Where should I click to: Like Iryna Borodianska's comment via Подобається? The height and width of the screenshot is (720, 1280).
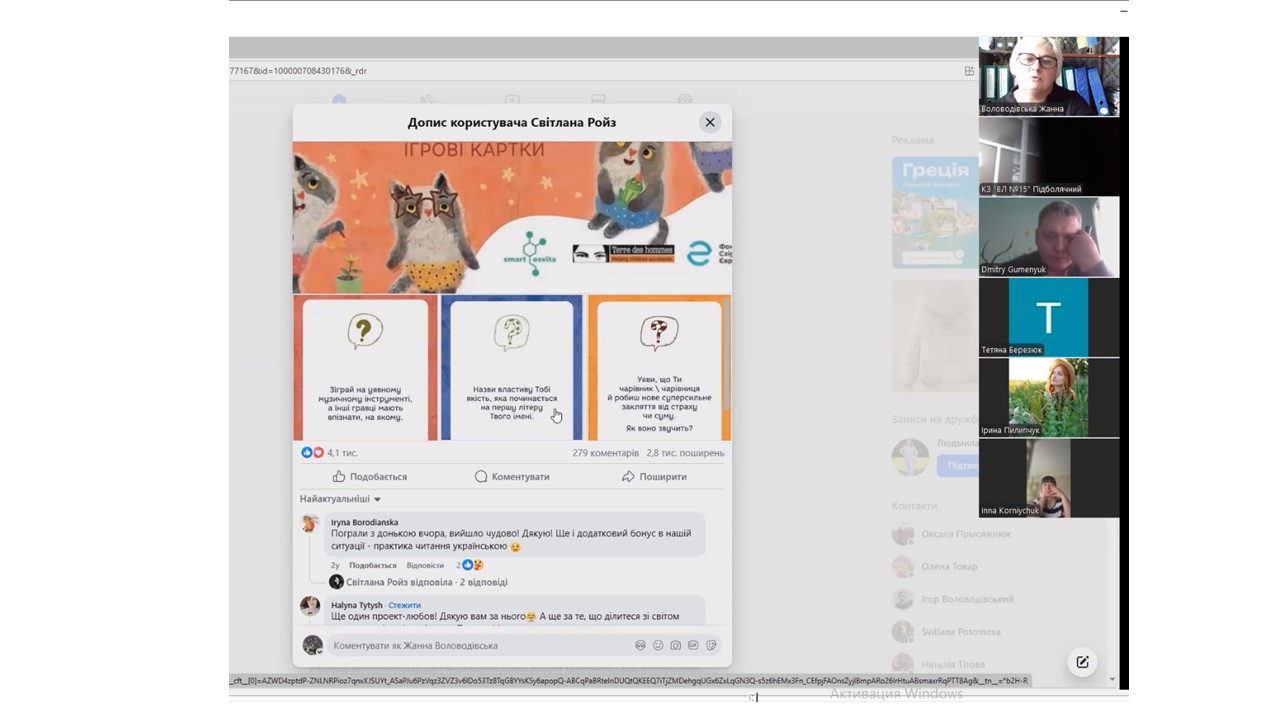click(x=372, y=565)
